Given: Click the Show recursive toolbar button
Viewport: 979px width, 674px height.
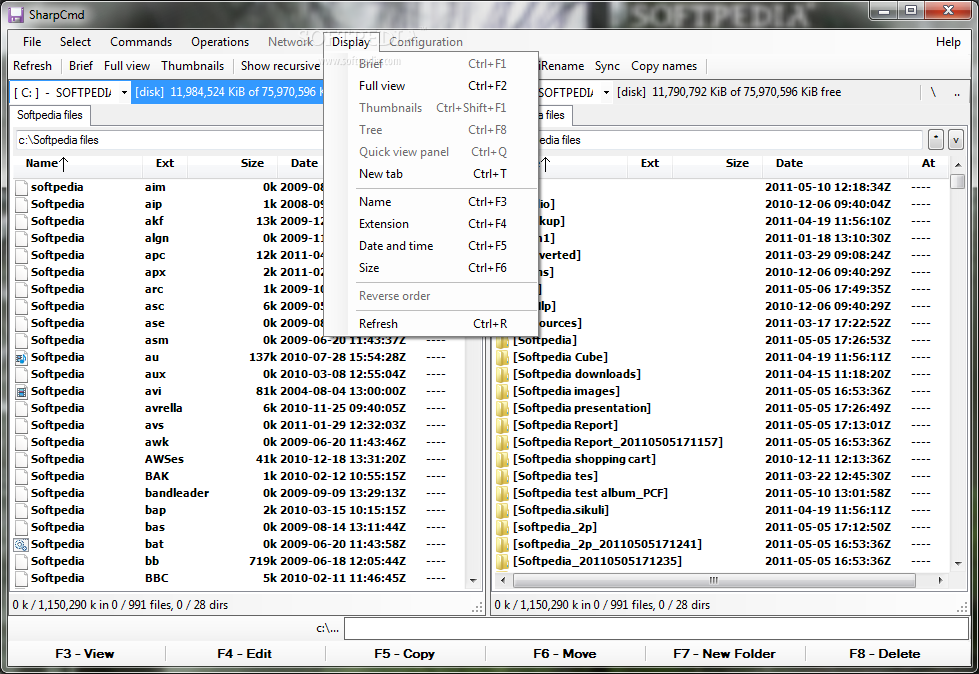Looking at the screenshot, I should [x=280, y=66].
